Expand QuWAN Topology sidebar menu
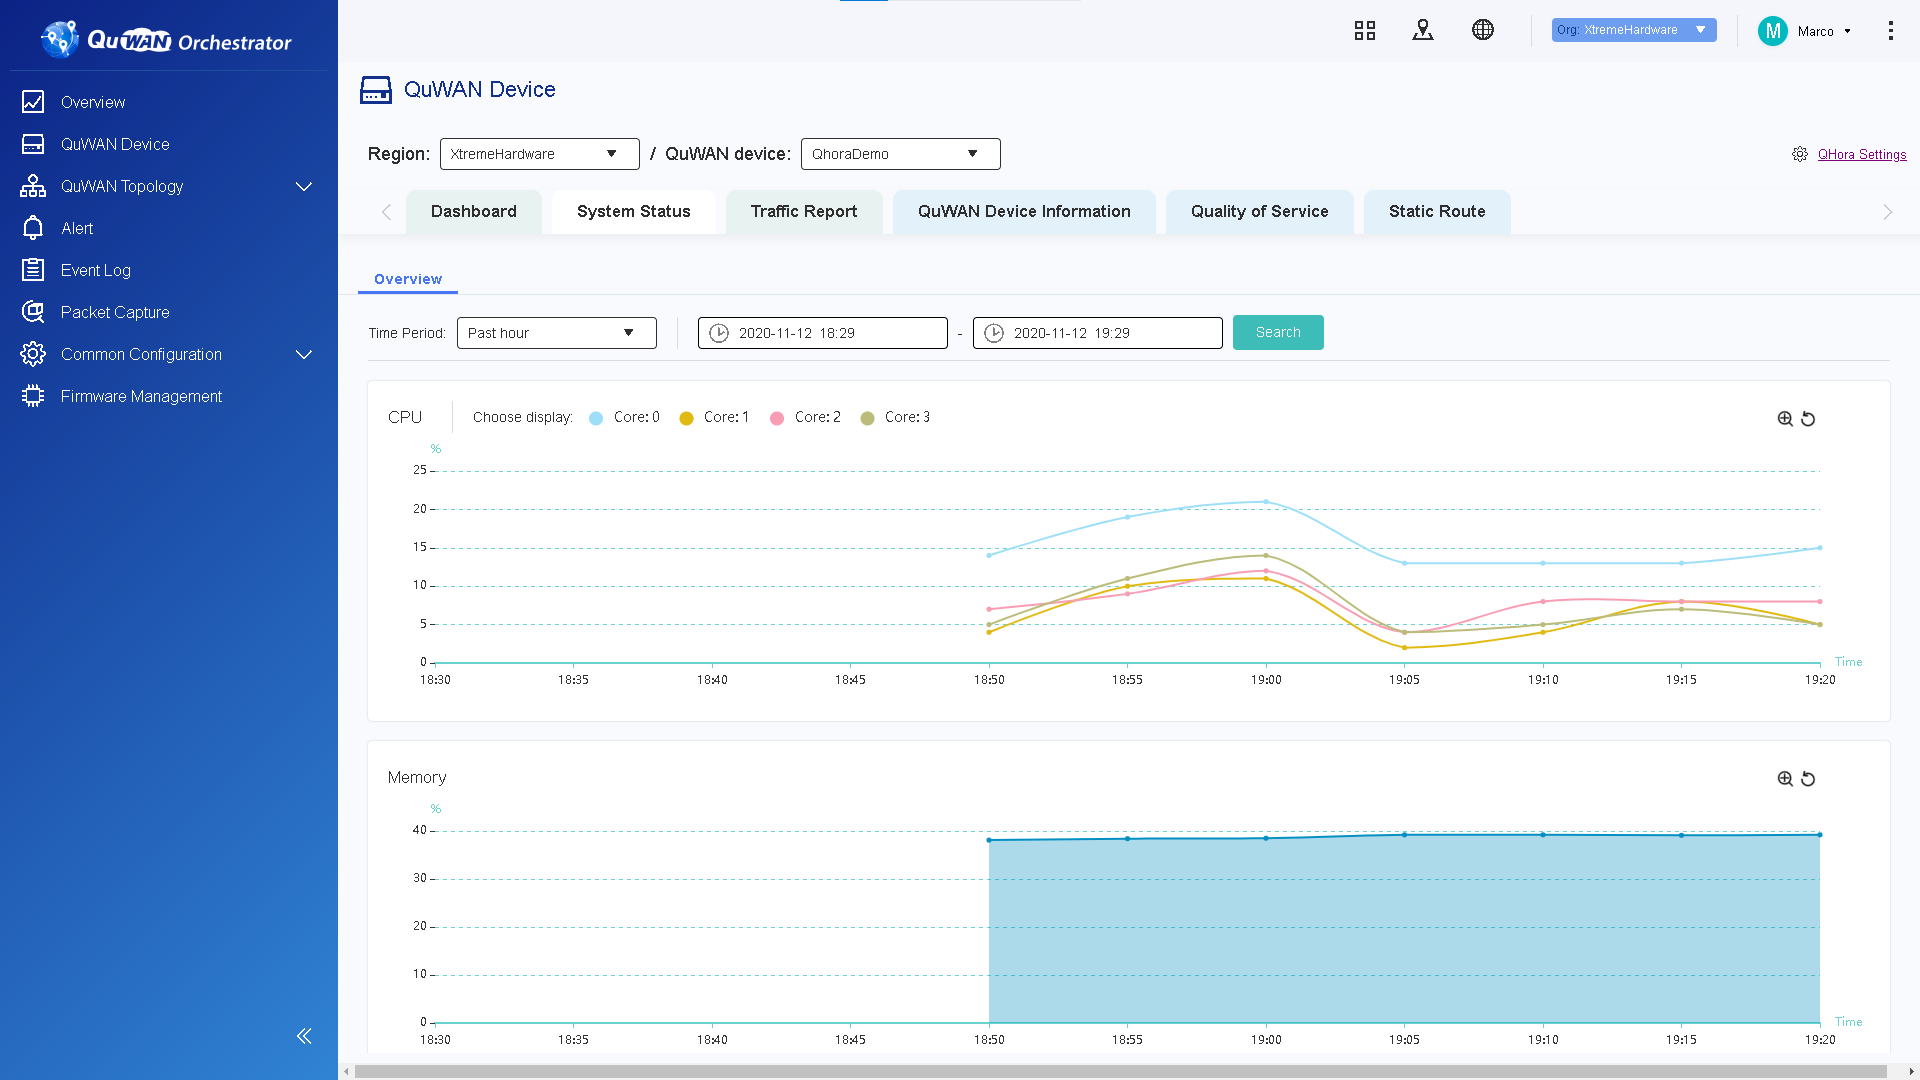This screenshot has height=1080, width=1920. click(304, 187)
